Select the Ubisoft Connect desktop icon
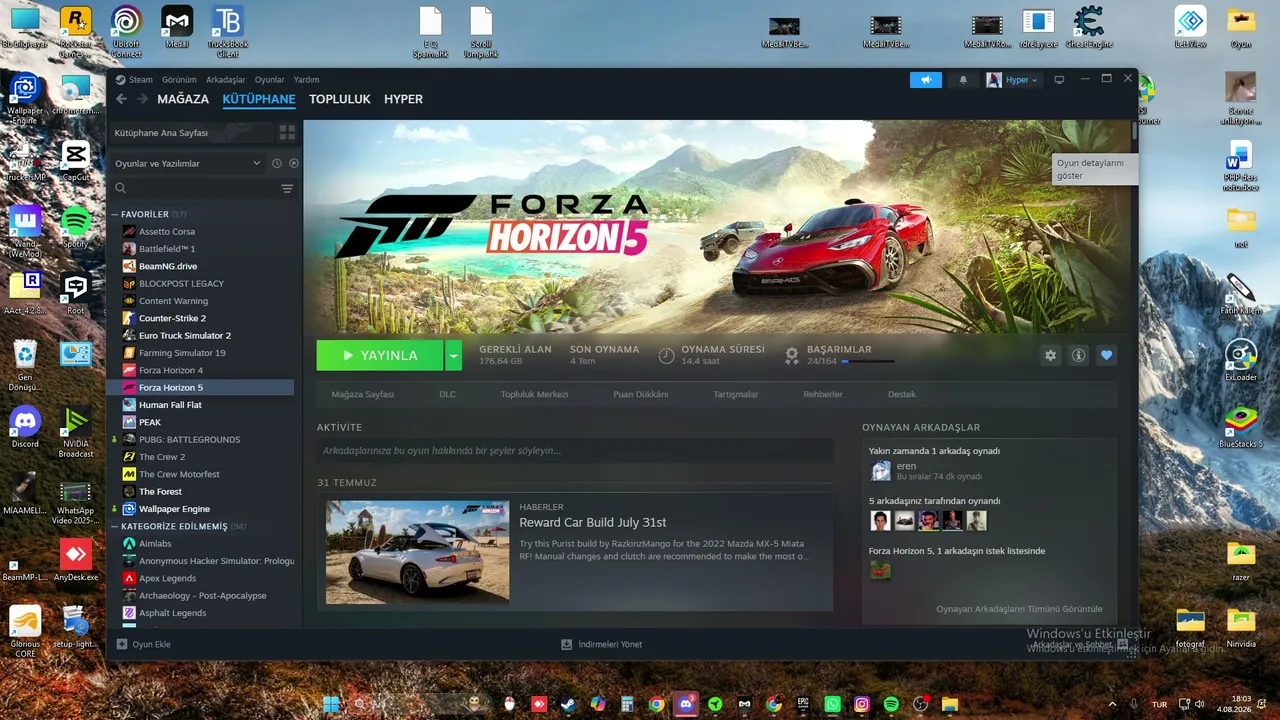Screen dimensions: 1280x720 pos(126,30)
